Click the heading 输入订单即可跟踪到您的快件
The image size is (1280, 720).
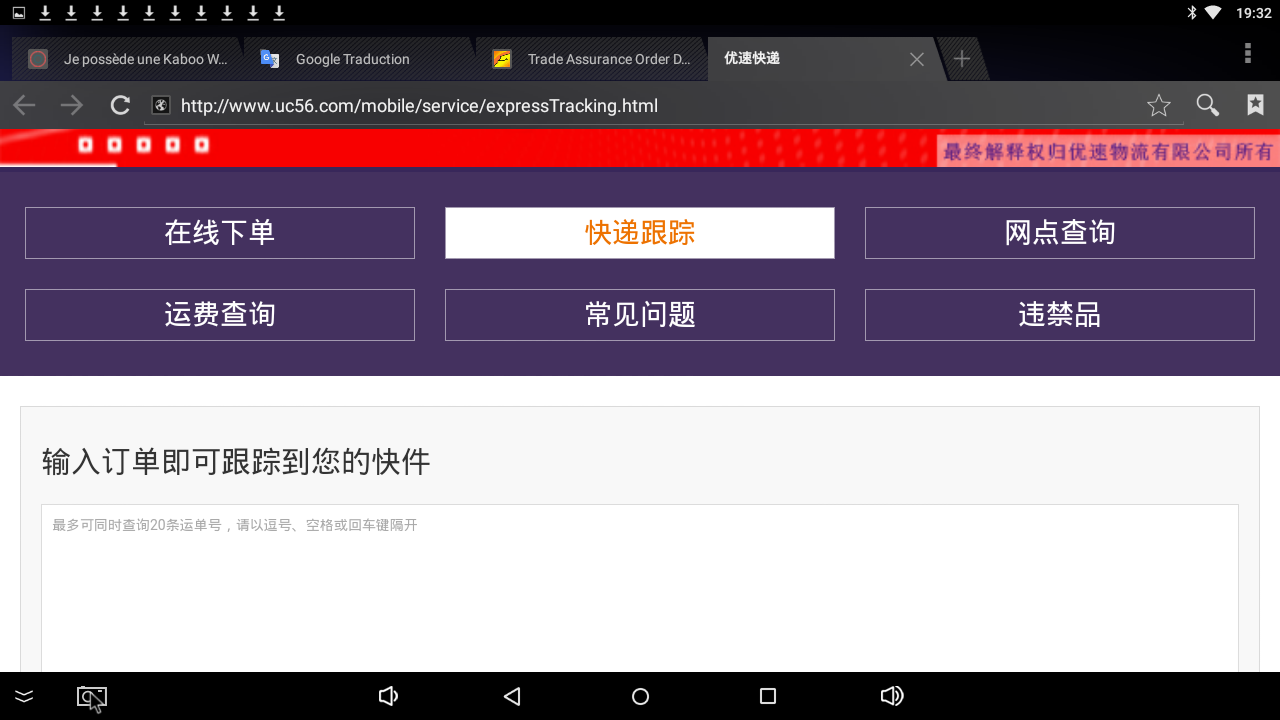[236, 462]
